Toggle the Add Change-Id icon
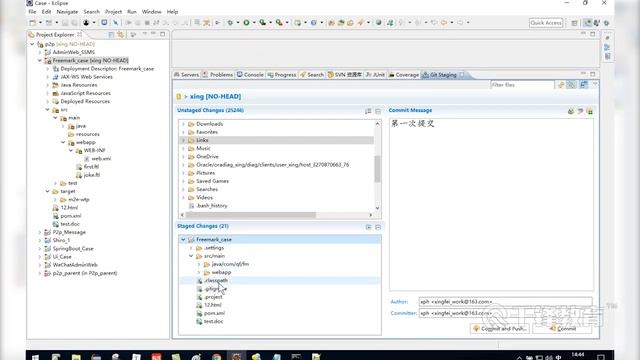This screenshot has height=360, width=640. [590, 111]
